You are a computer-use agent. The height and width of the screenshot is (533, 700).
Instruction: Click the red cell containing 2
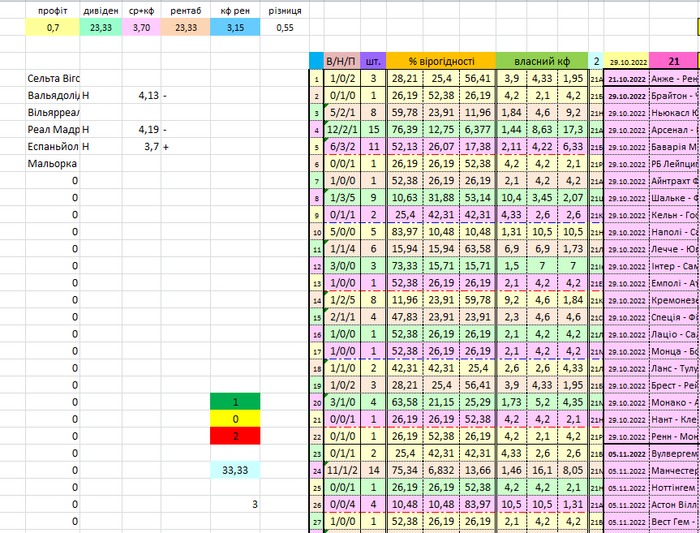[x=235, y=436]
